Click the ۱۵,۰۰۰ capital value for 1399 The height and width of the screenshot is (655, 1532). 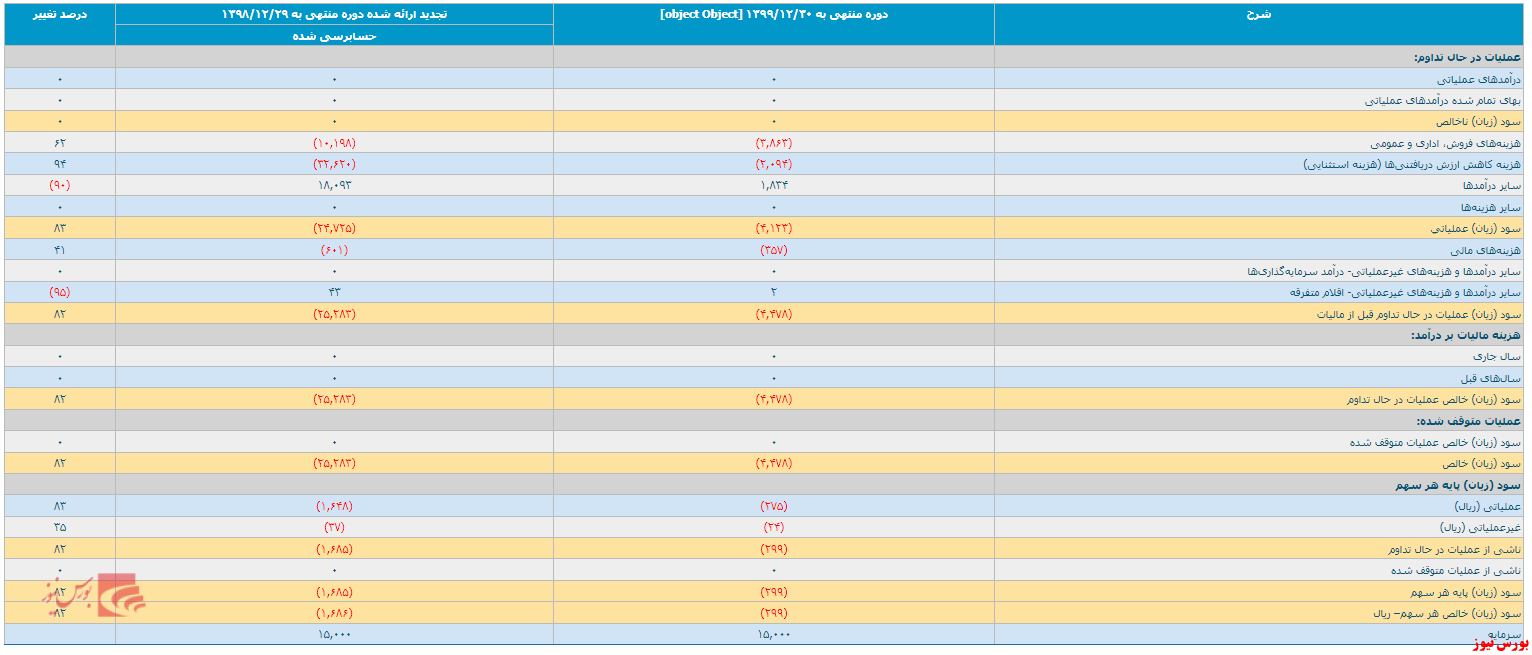[x=774, y=634]
